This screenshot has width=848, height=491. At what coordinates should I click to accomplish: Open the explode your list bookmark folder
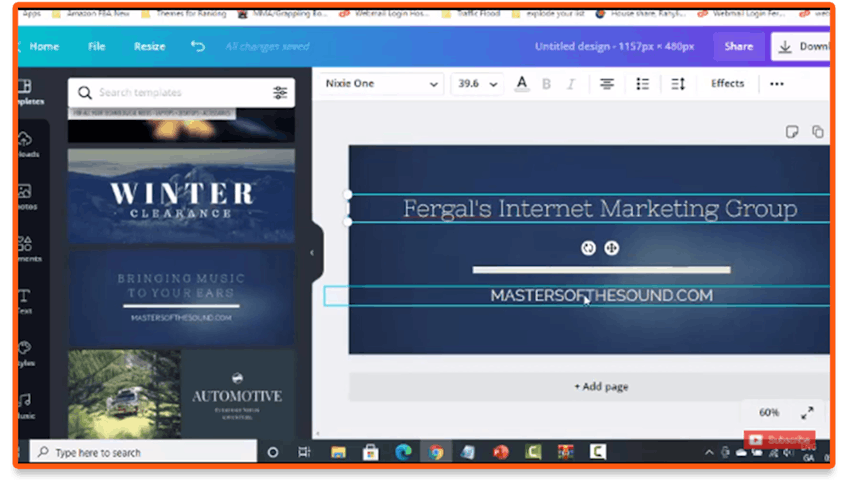click(548, 14)
